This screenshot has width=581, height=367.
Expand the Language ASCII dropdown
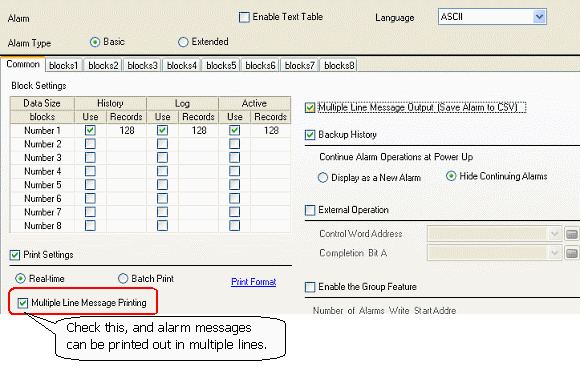[539, 17]
